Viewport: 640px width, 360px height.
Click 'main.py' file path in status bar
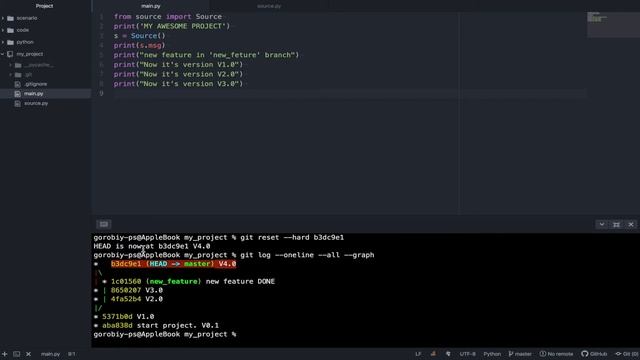50,354
